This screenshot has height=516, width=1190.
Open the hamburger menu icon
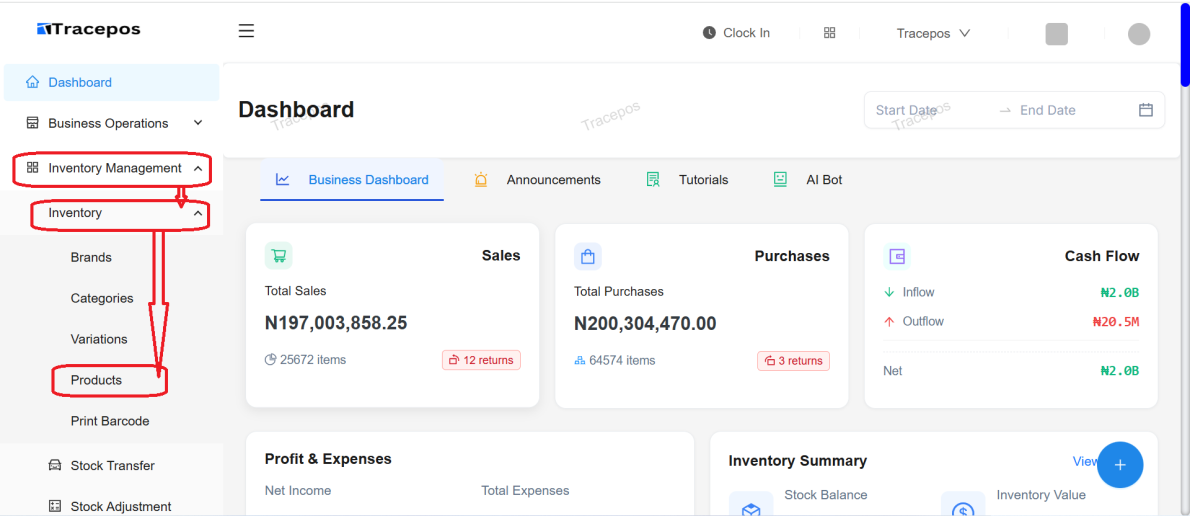click(x=246, y=31)
